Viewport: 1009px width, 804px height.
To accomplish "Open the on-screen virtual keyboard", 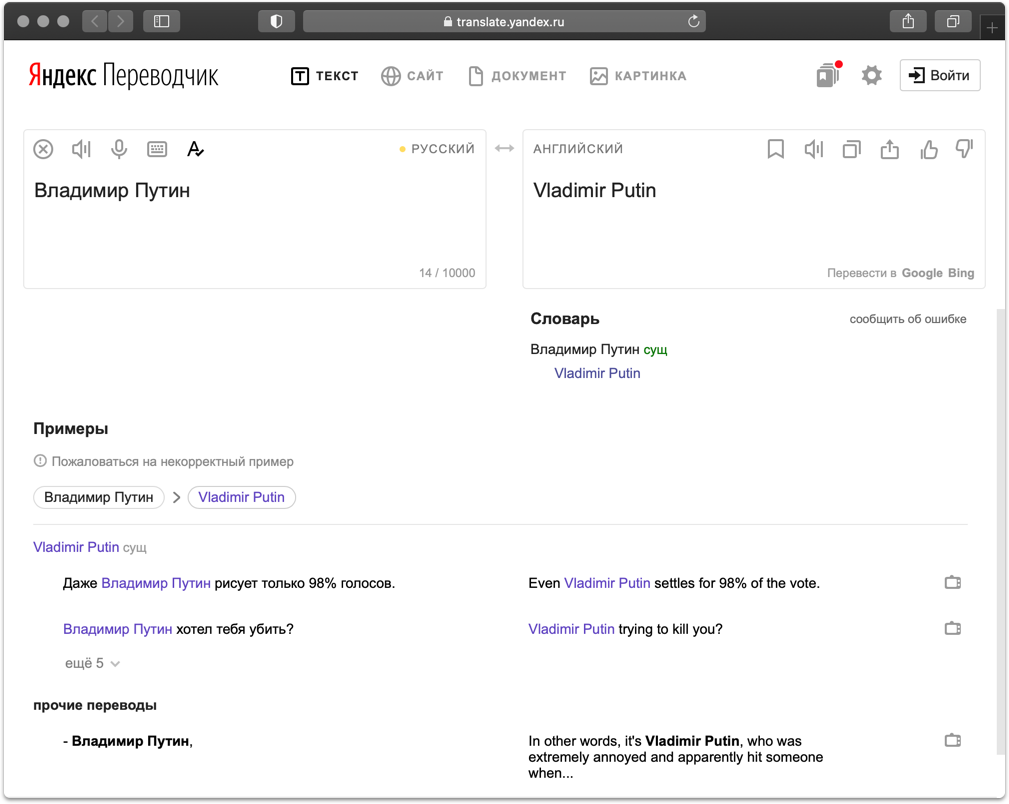I will click(x=157, y=149).
